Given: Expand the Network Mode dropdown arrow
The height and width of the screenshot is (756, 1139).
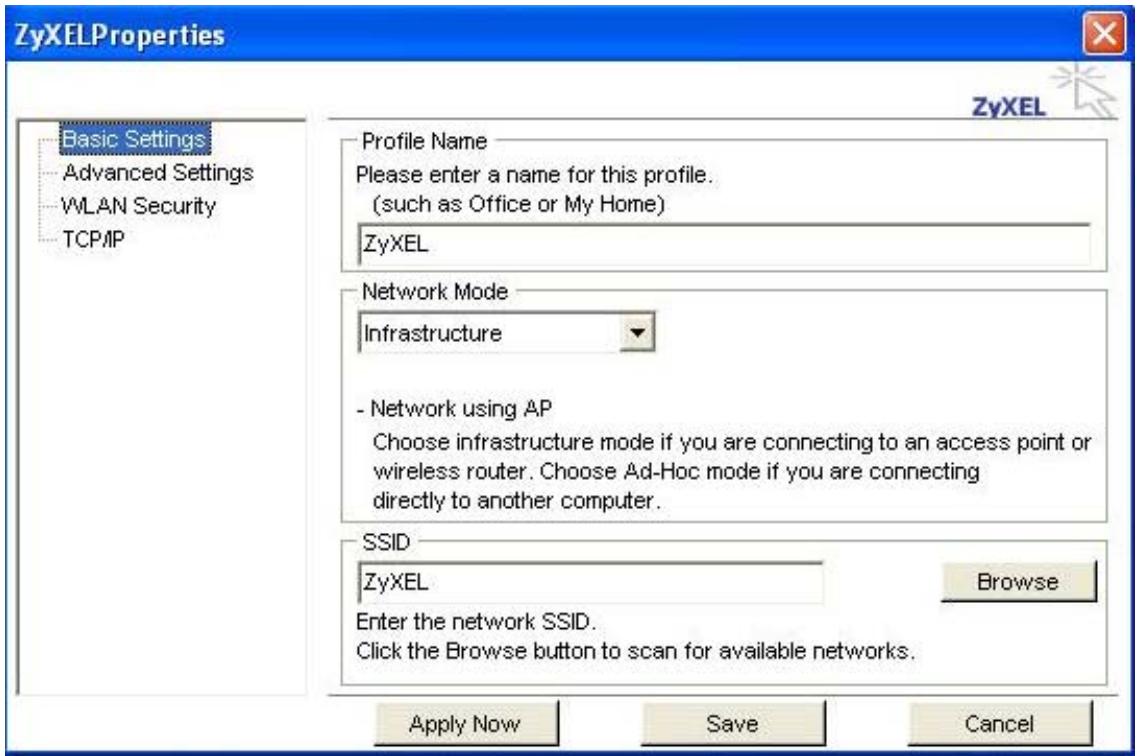Looking at the screenshot, I should [637, 333].
